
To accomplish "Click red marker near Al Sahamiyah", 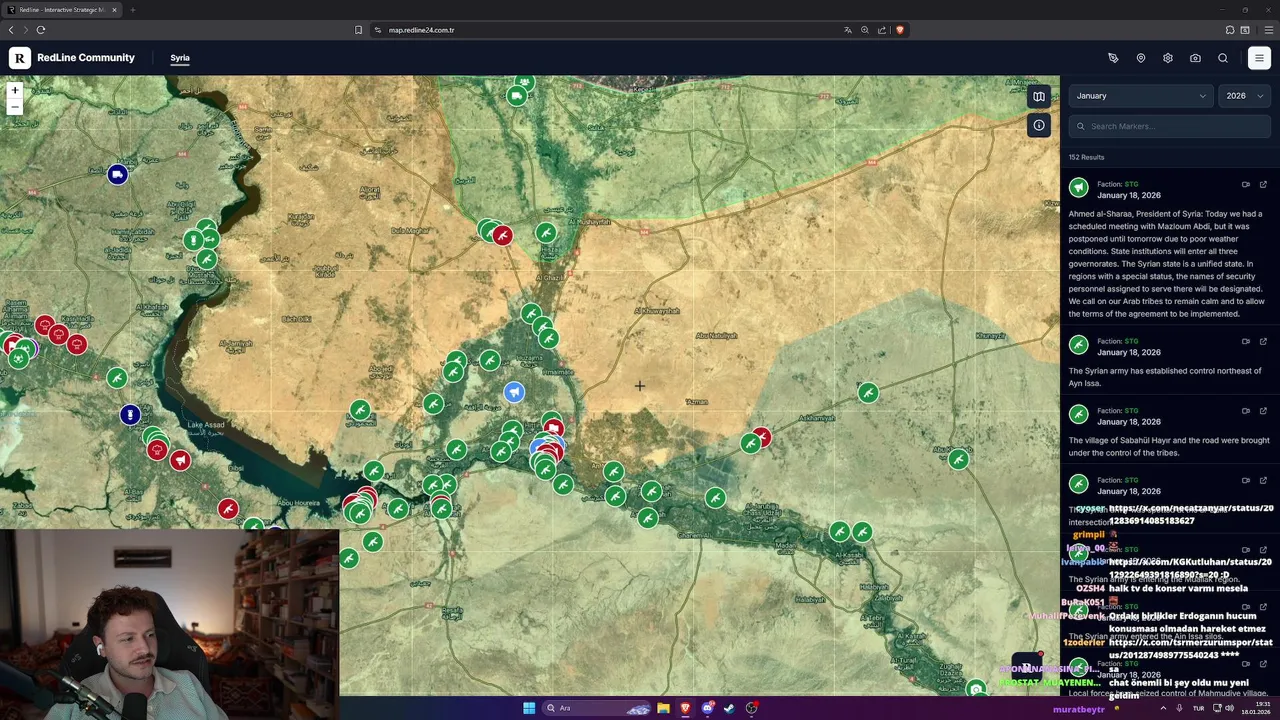I will point(762,437).
